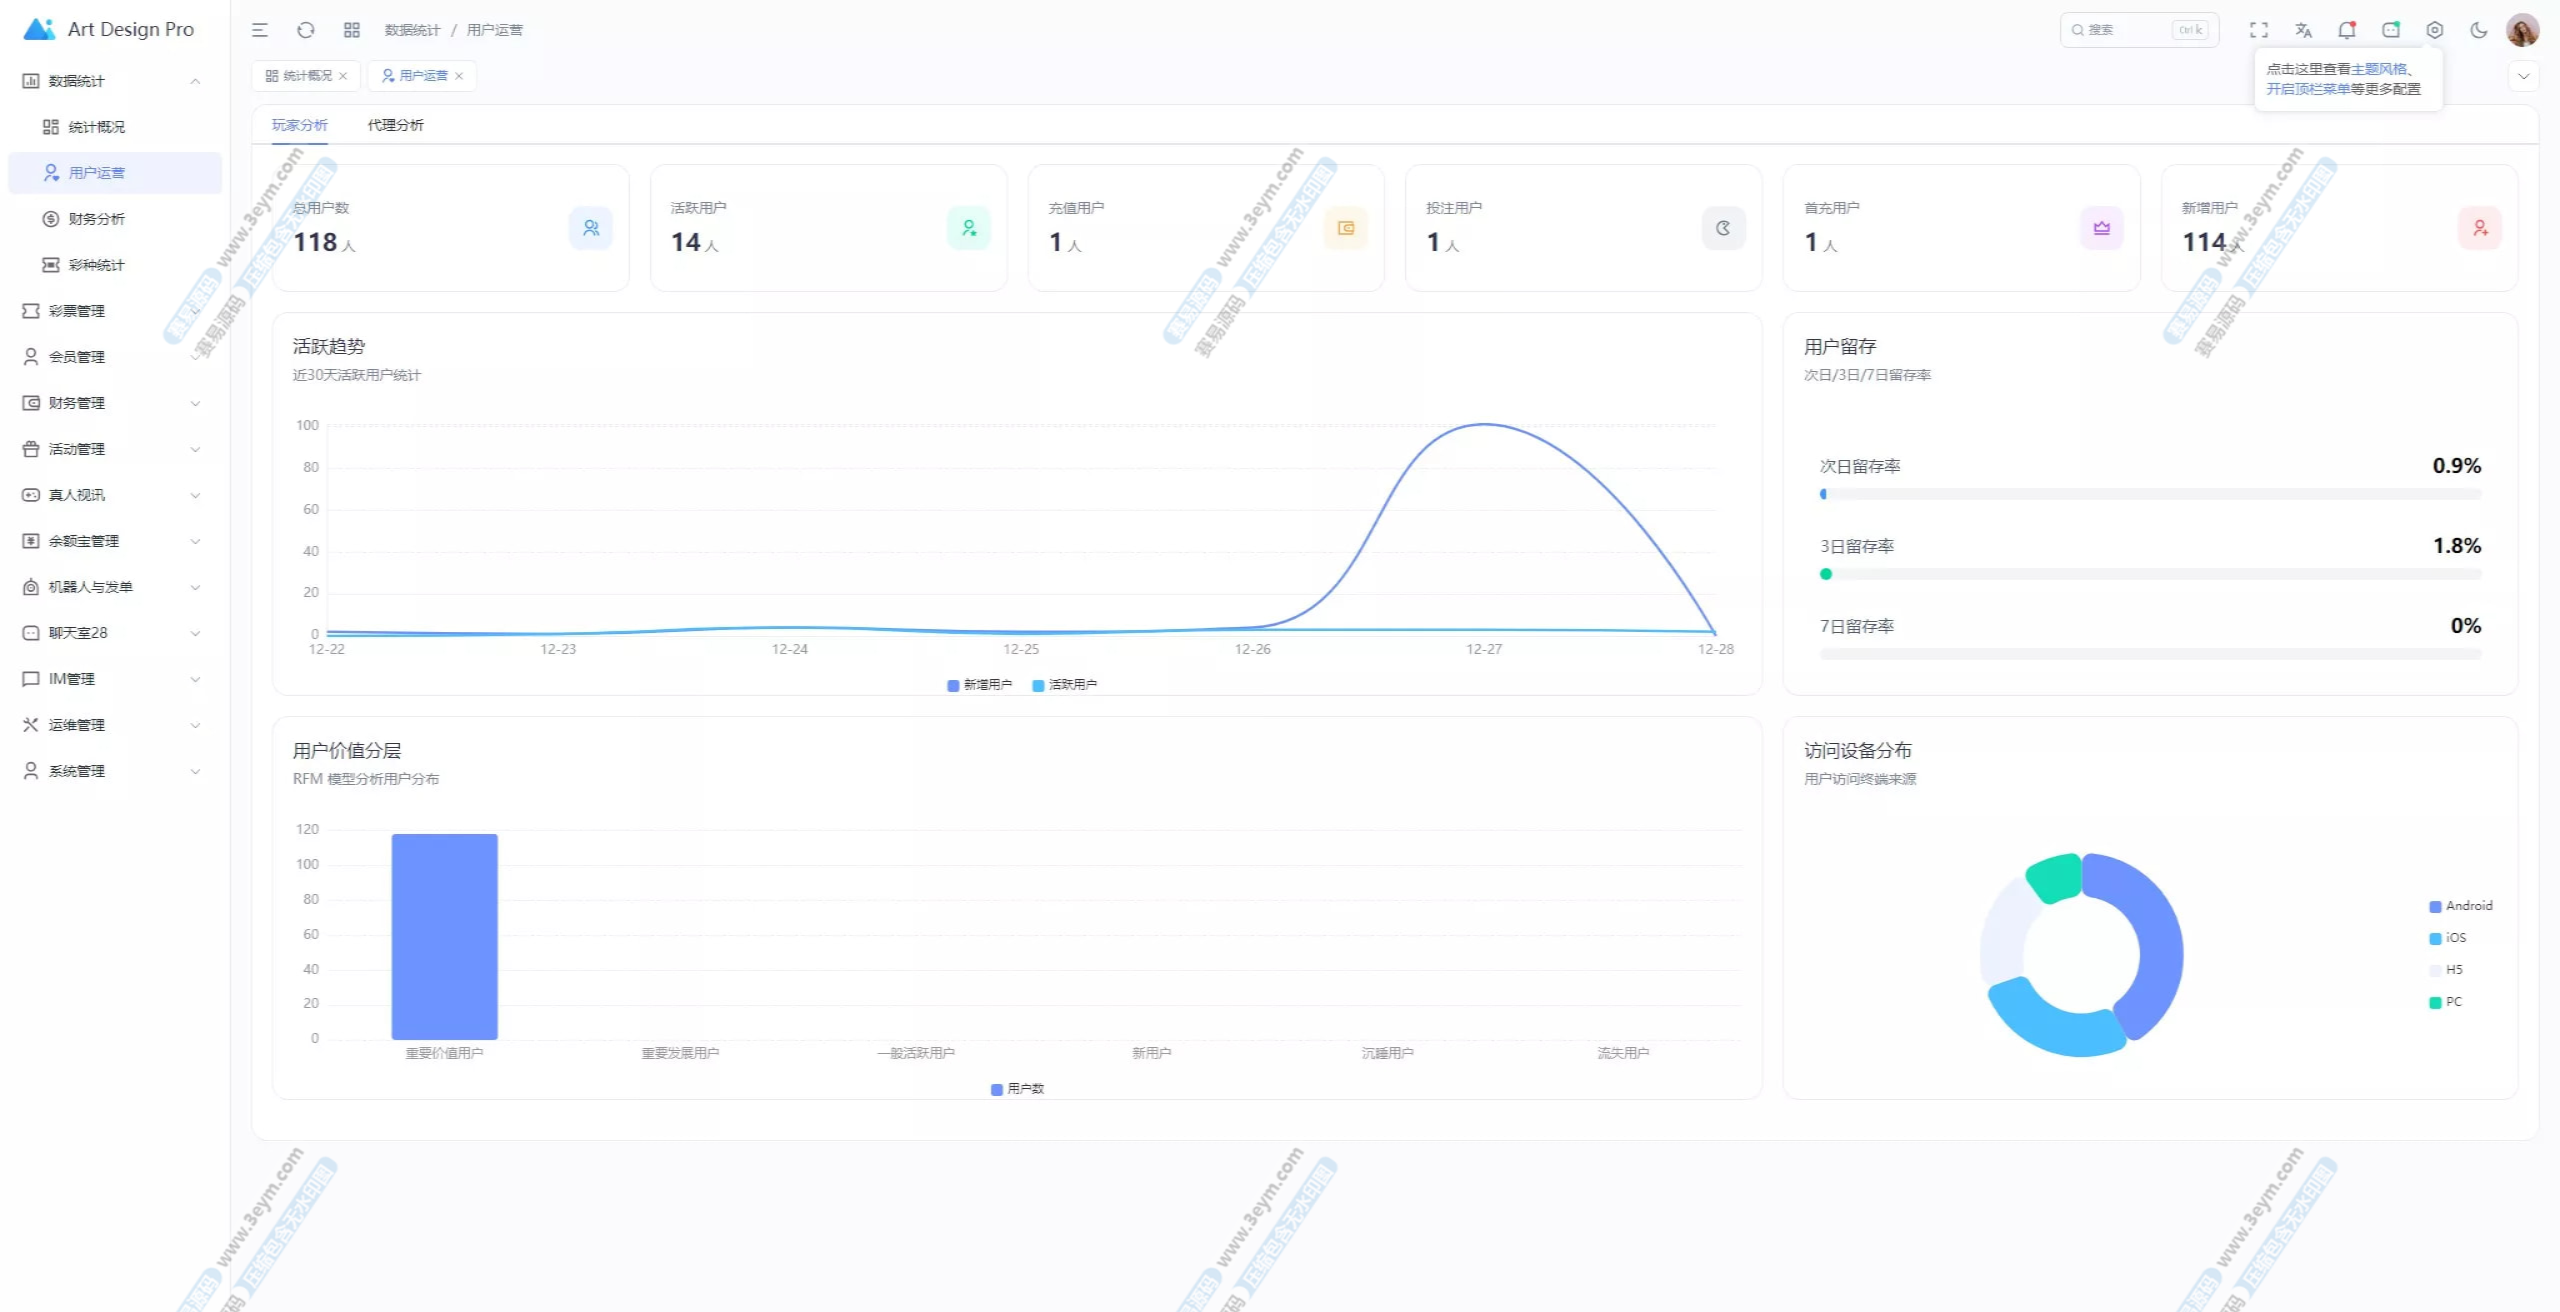Open the tab-bar dropdown arrow at the right

click(2523, 76)
